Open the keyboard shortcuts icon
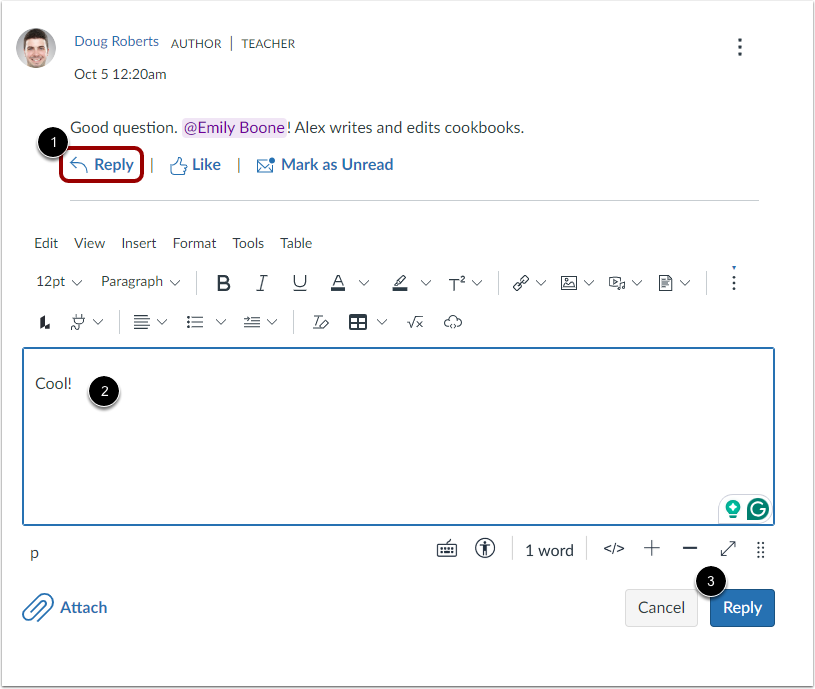This screenshot has height=689, width=815. pyautogui.click(x=447, y=548)
